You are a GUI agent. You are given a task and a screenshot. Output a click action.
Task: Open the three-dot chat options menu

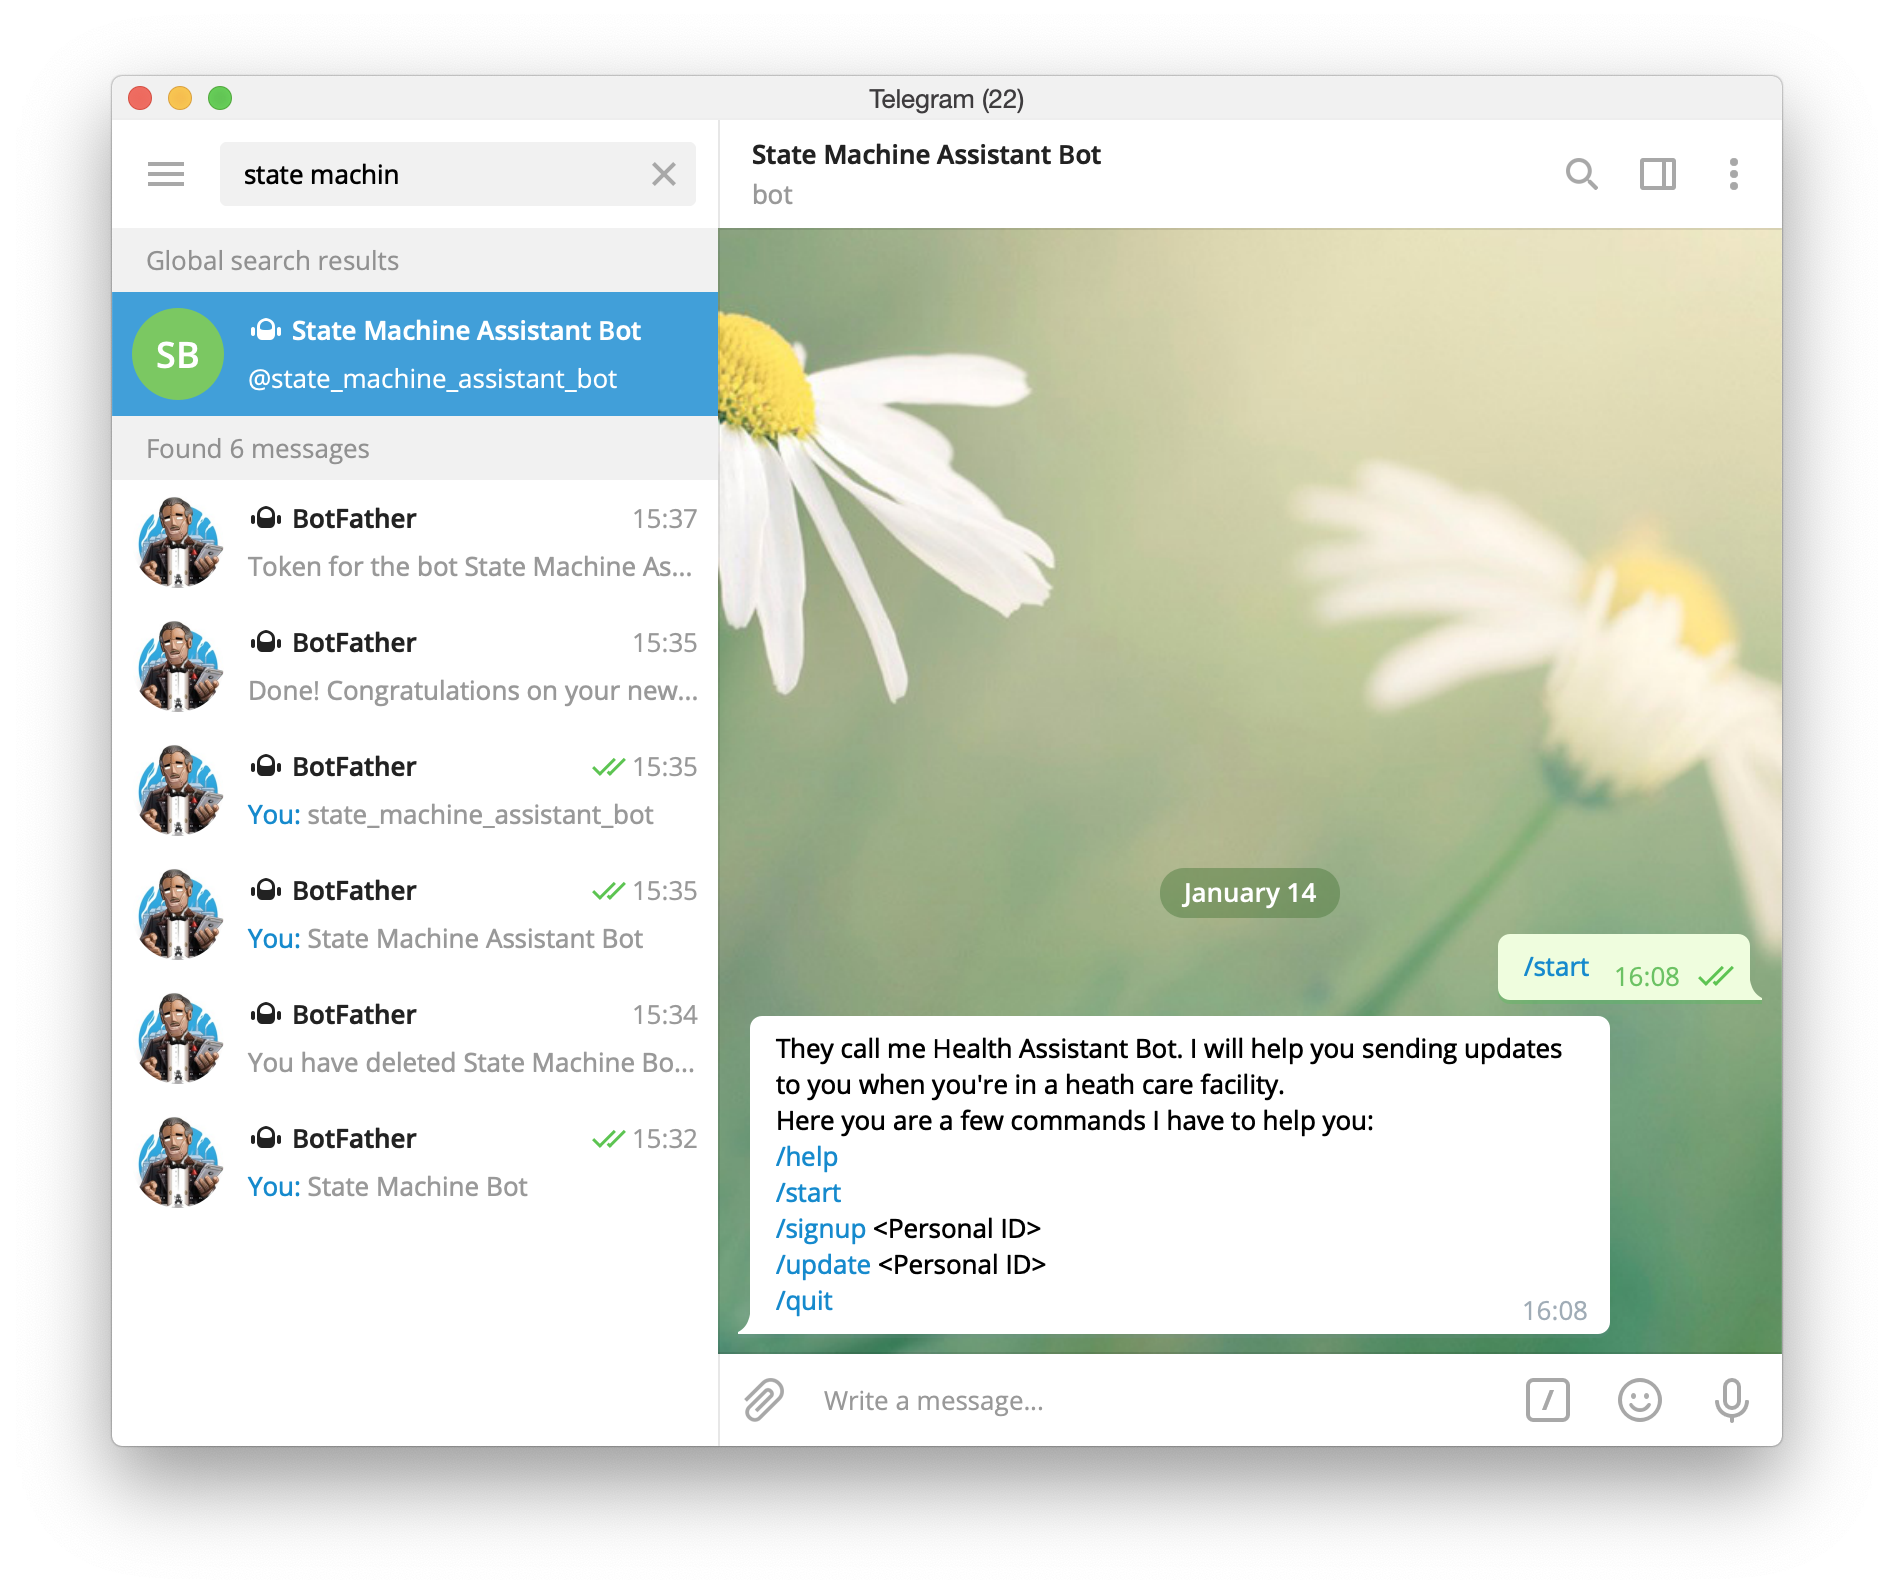pos(1734,174)
